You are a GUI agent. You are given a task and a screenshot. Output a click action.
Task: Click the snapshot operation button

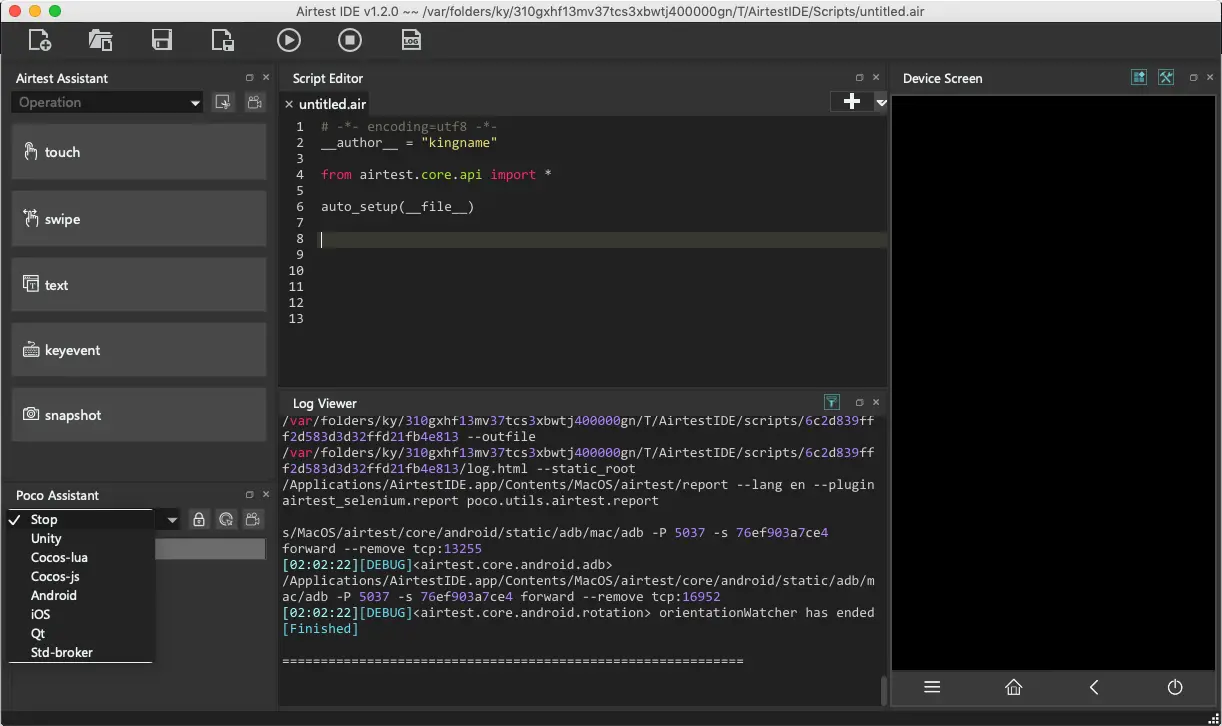coord(139,415)
